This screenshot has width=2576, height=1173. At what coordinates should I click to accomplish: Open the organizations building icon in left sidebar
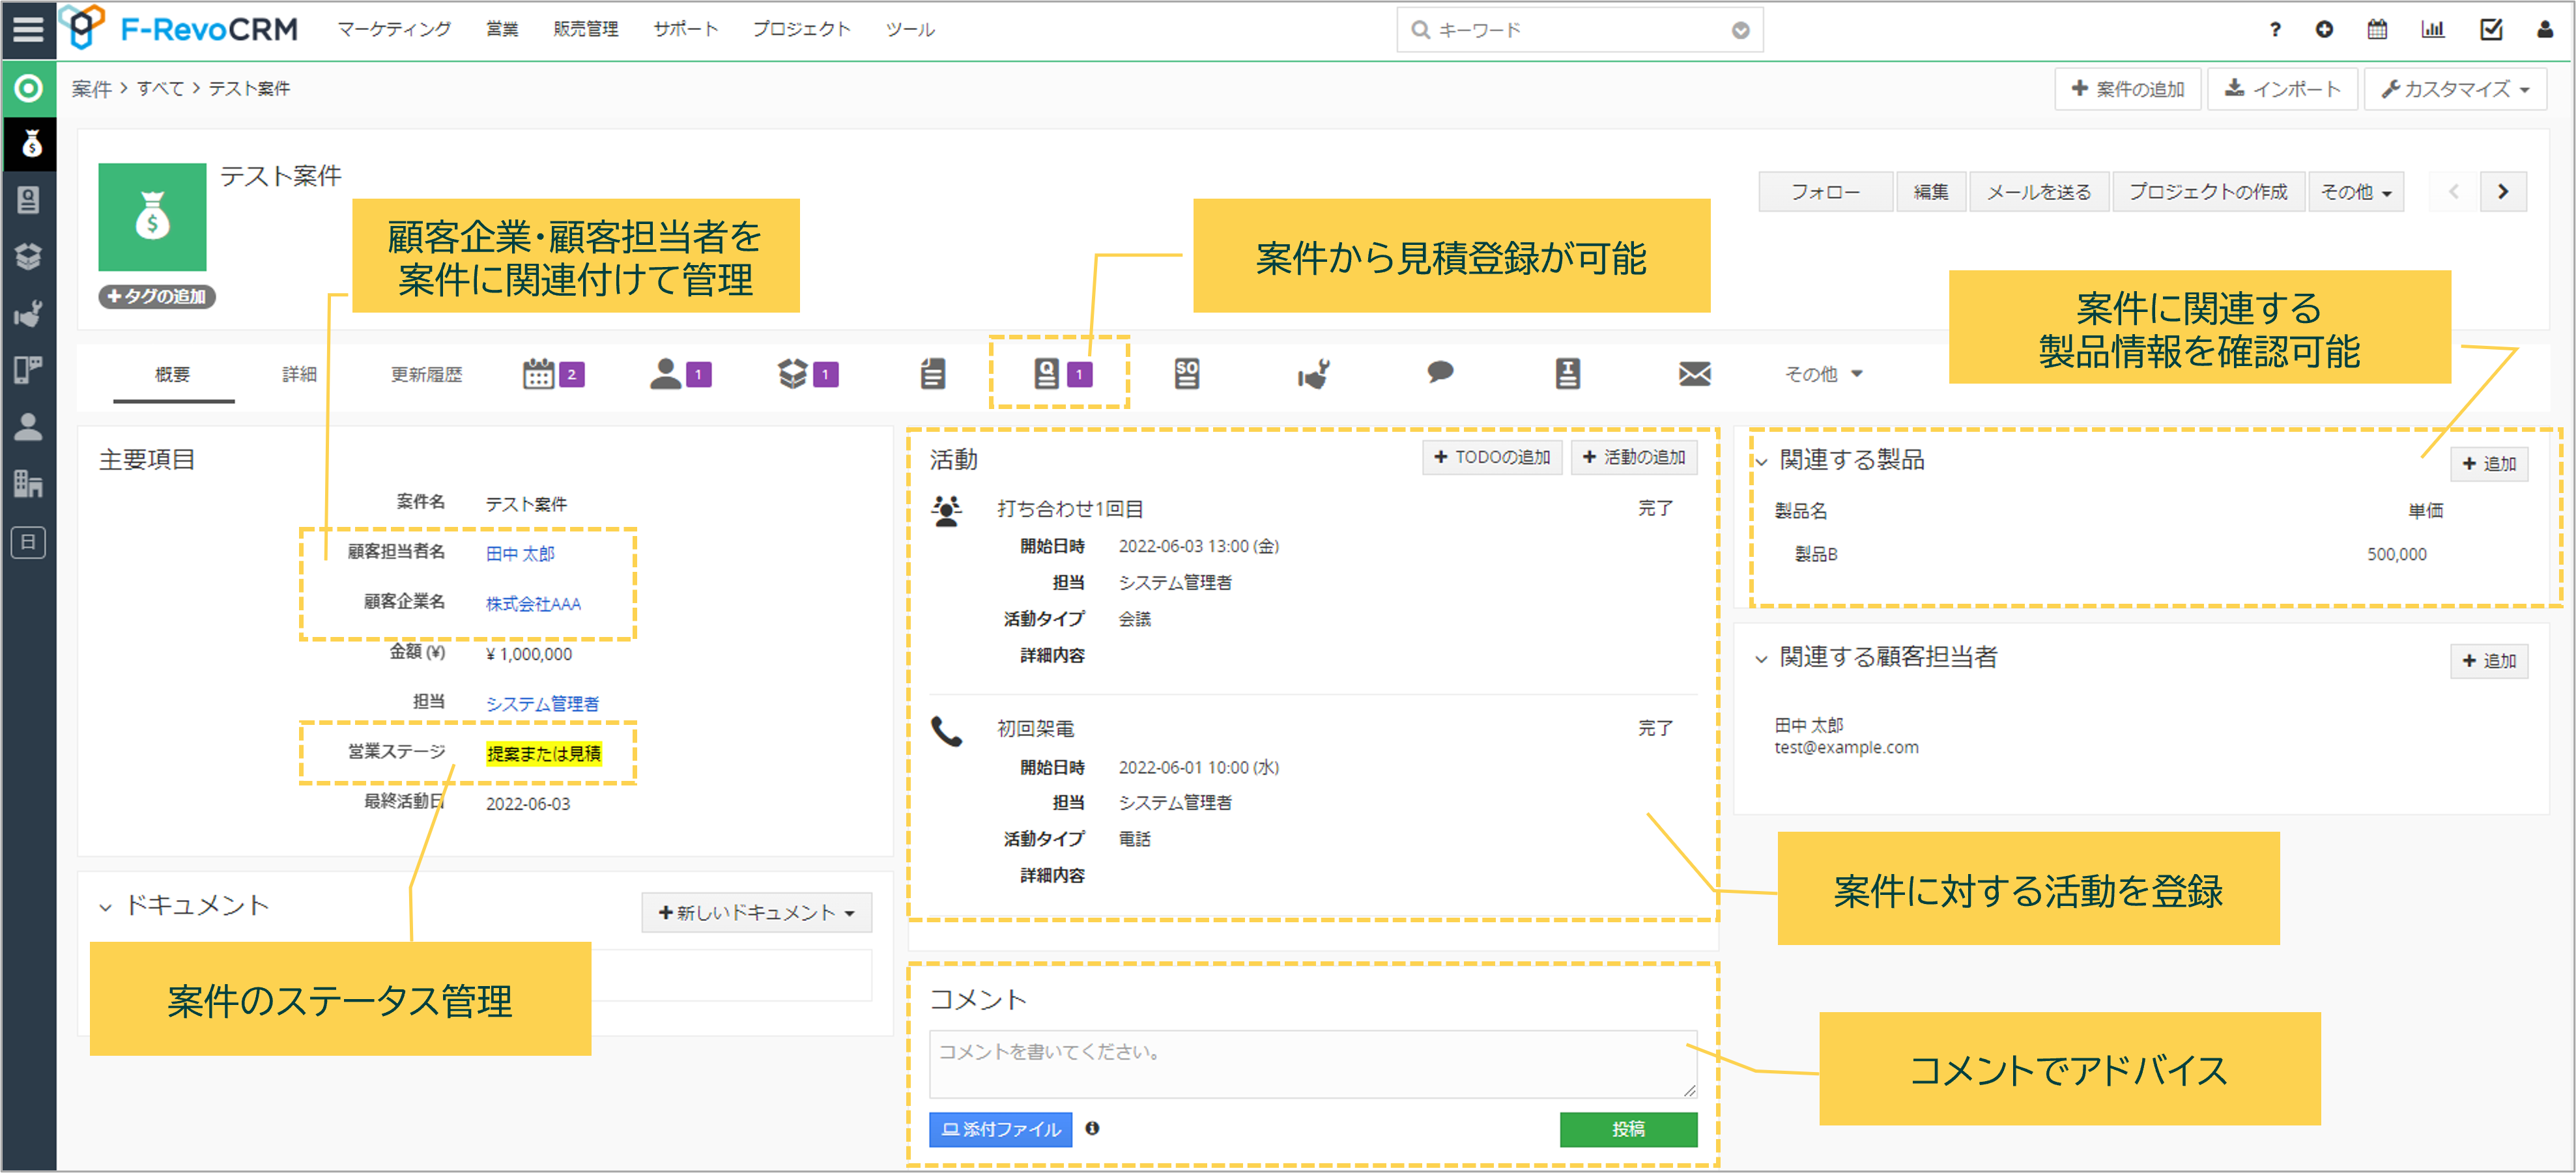[29, 485]
